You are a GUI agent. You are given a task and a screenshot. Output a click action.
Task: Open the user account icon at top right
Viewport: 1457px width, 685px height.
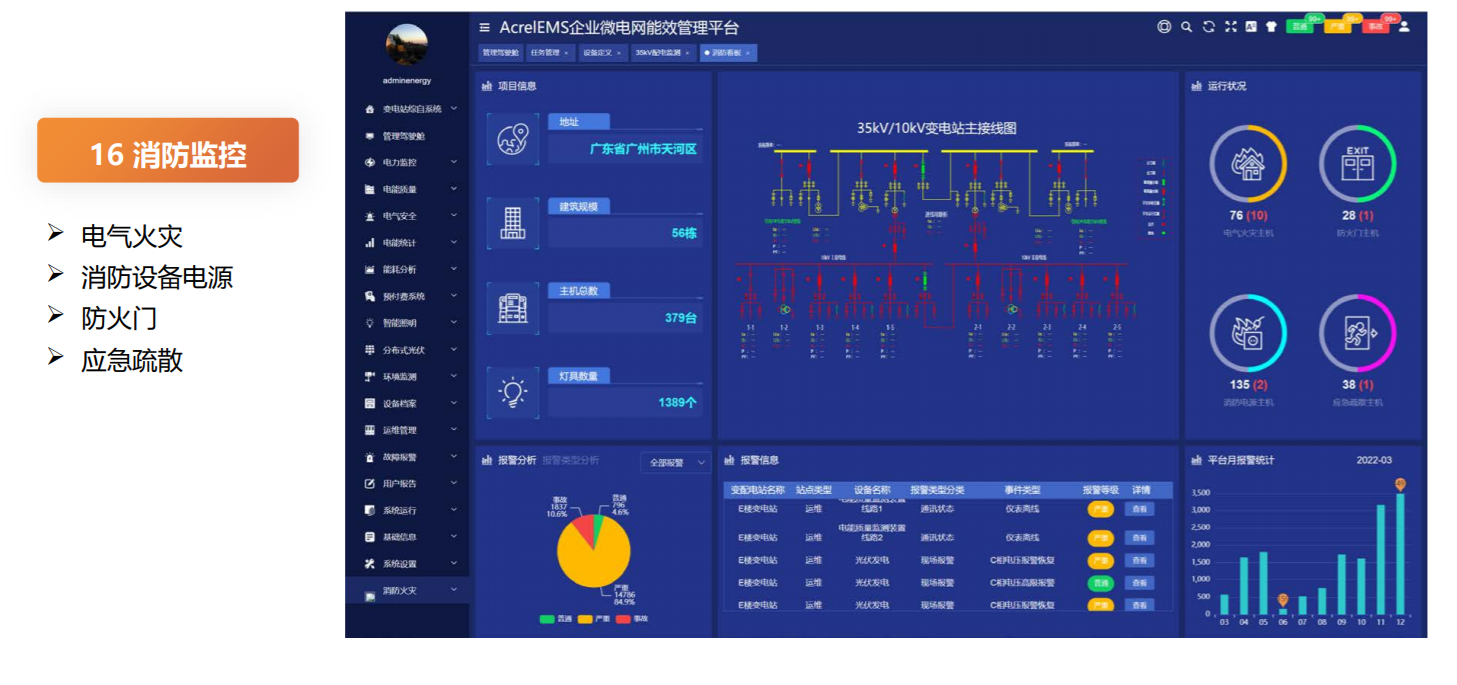[x=1404, y=27]
